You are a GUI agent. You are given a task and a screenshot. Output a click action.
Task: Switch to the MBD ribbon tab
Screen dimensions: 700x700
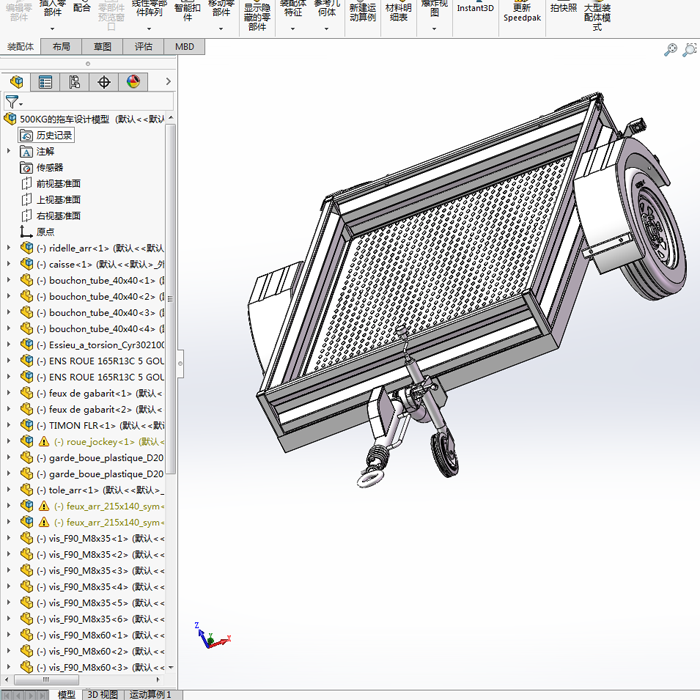[184, 46]
